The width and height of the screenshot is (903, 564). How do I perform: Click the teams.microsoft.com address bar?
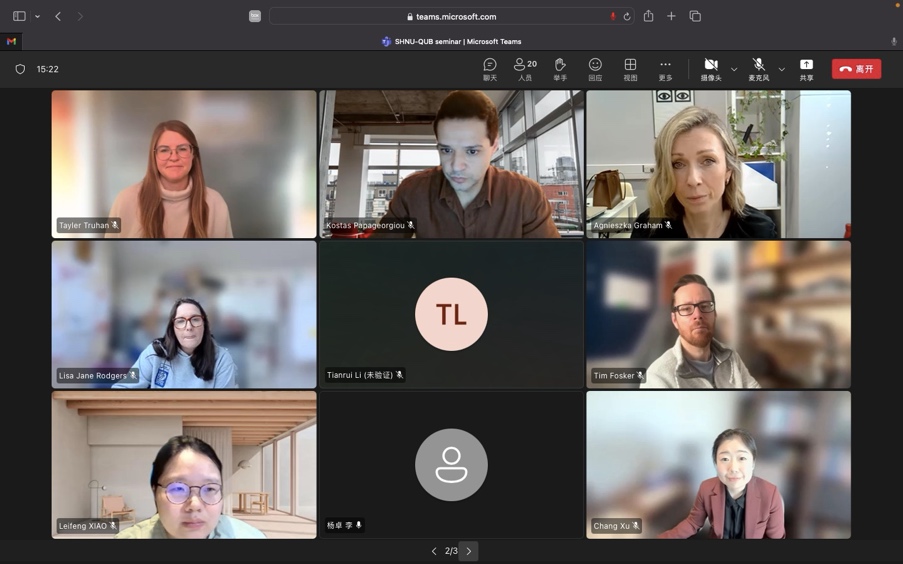tap(452, 16)
